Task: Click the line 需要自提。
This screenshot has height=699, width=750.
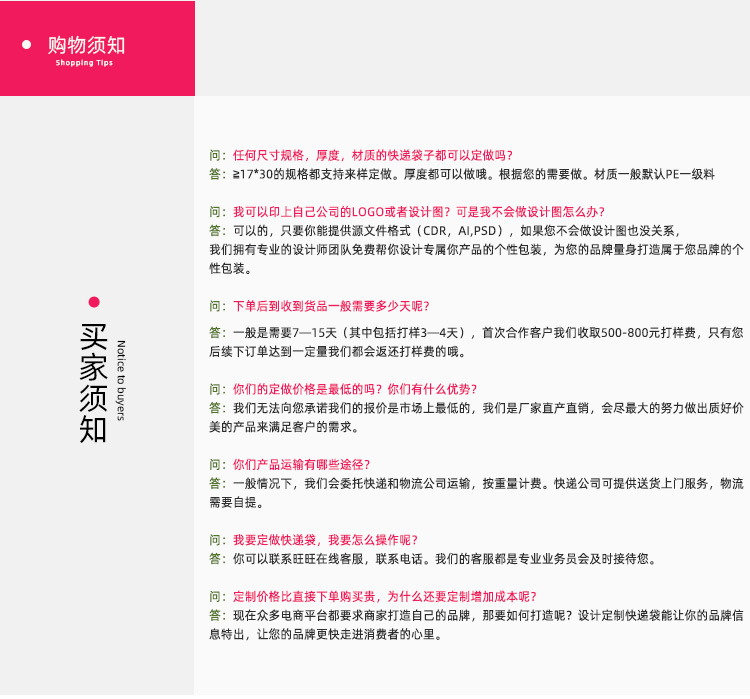Action: pos(236,502)
